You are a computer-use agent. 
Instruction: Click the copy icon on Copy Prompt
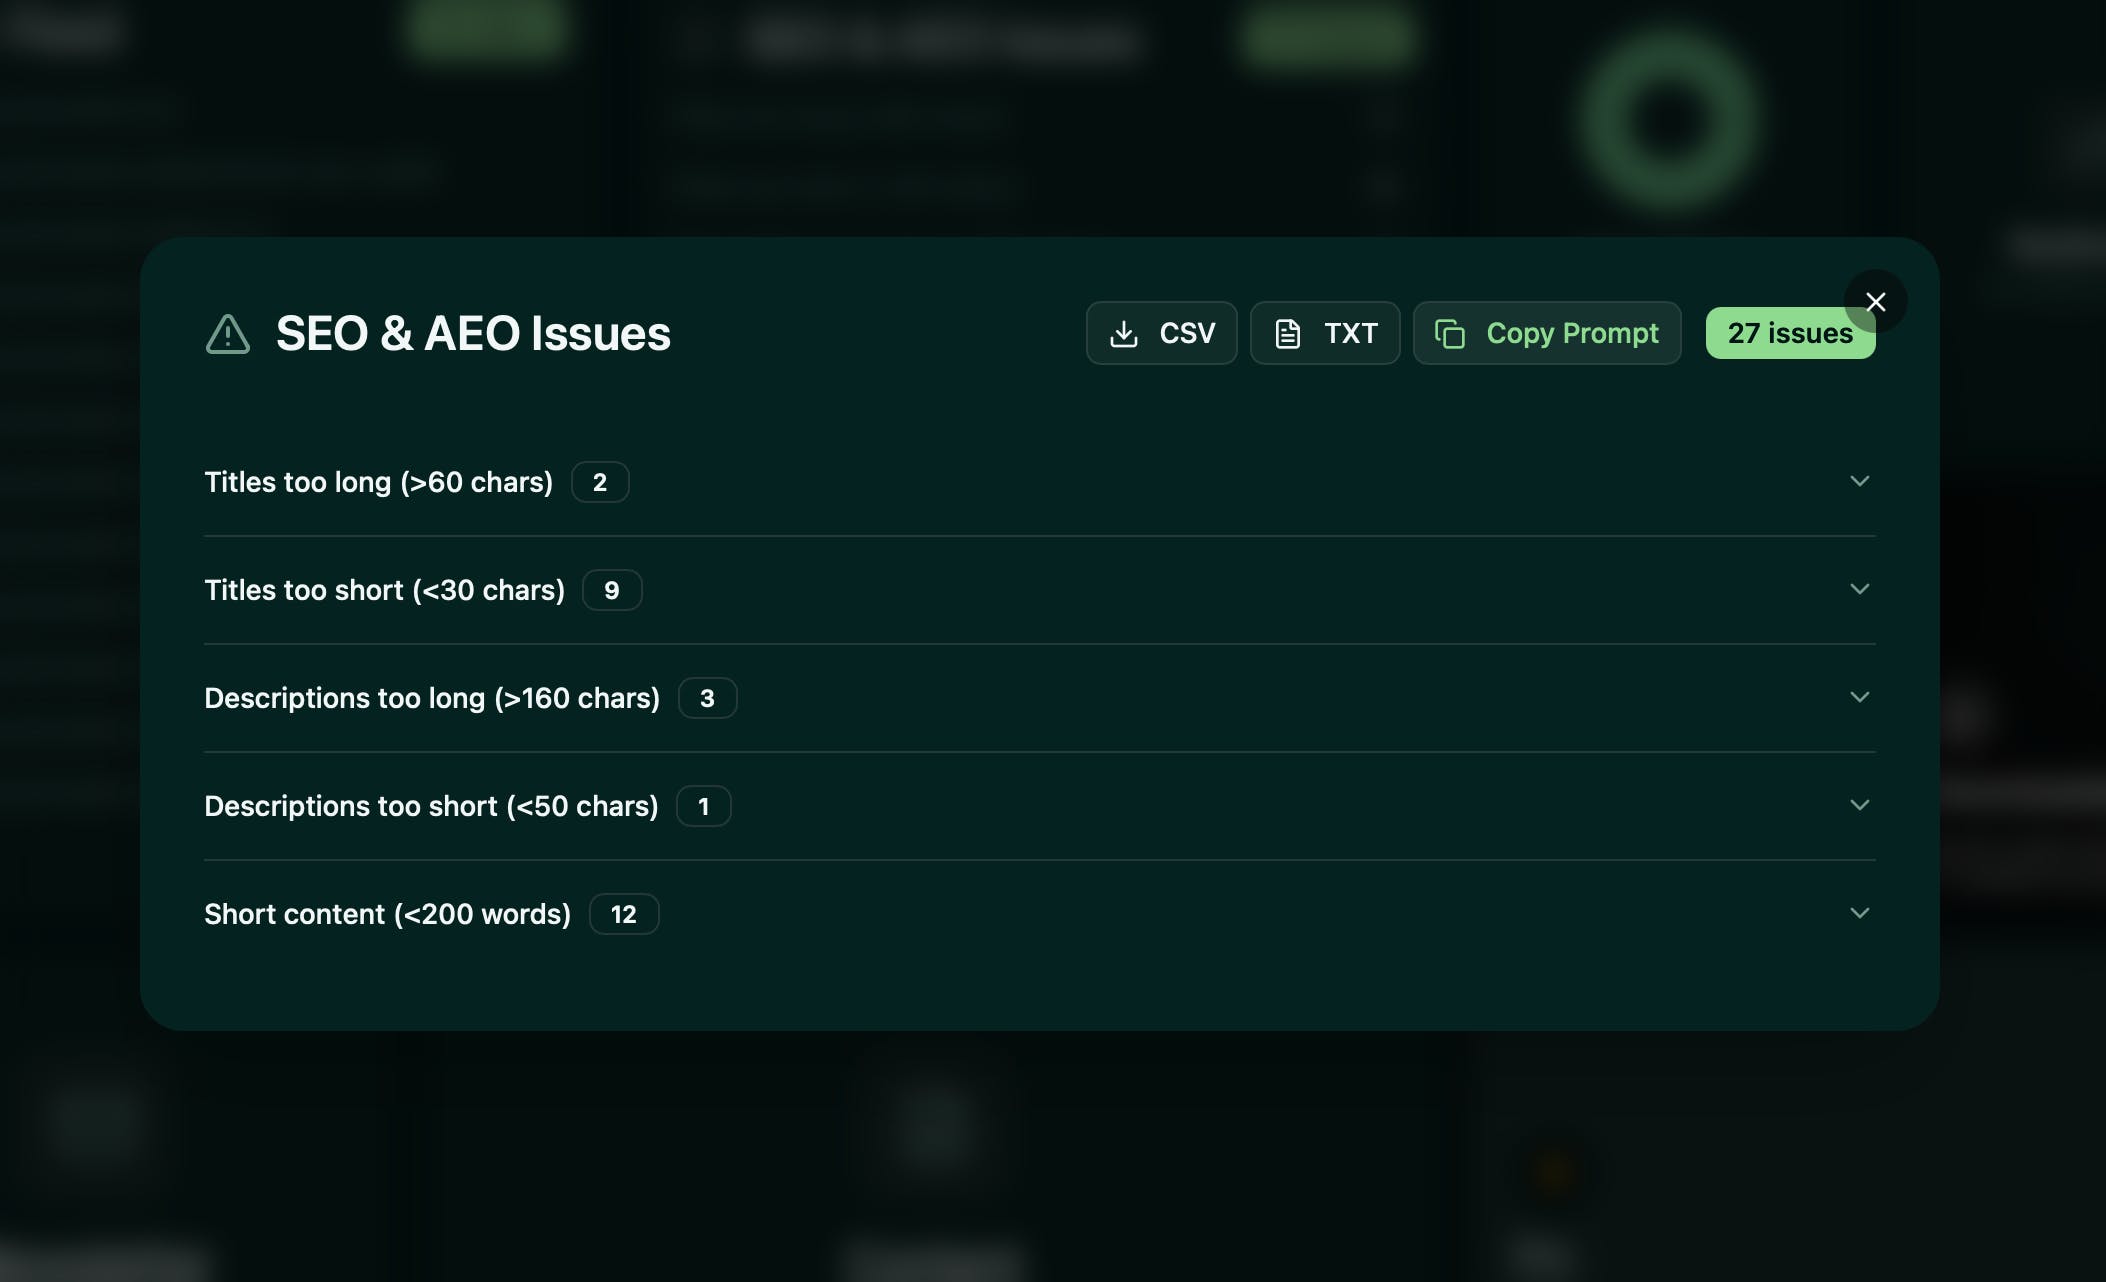pyautogui.click(x=1450, y=334)
